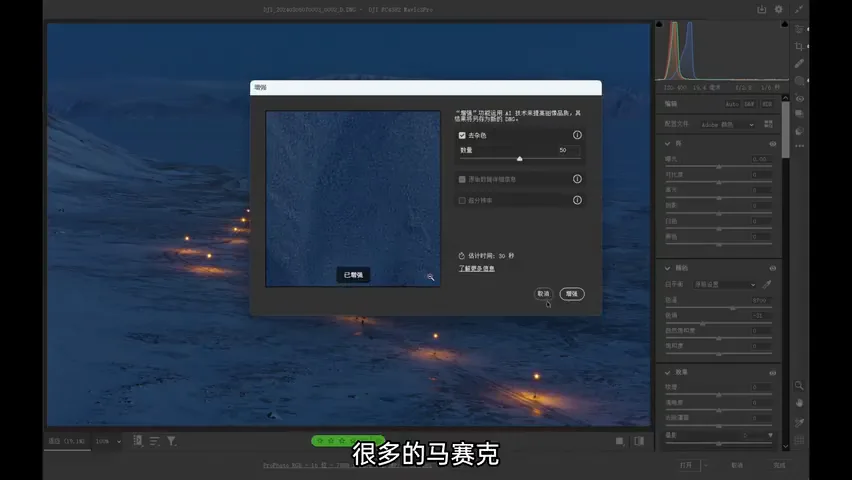Click the 适应 fit view button
This screenshot has height=480, width=852.
[67, 441]
